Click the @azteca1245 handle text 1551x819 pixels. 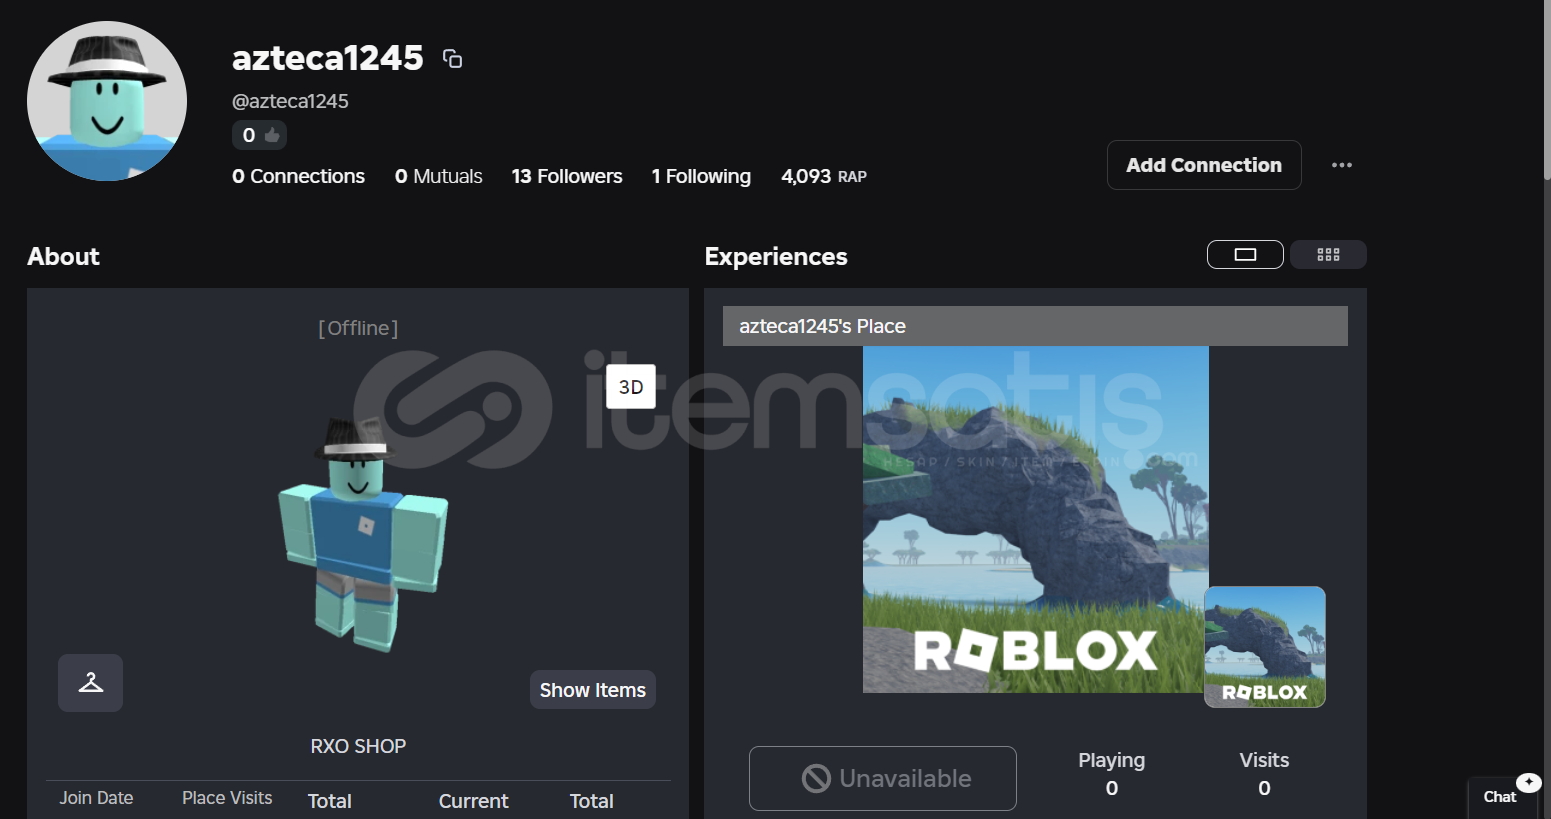[290, 101]
